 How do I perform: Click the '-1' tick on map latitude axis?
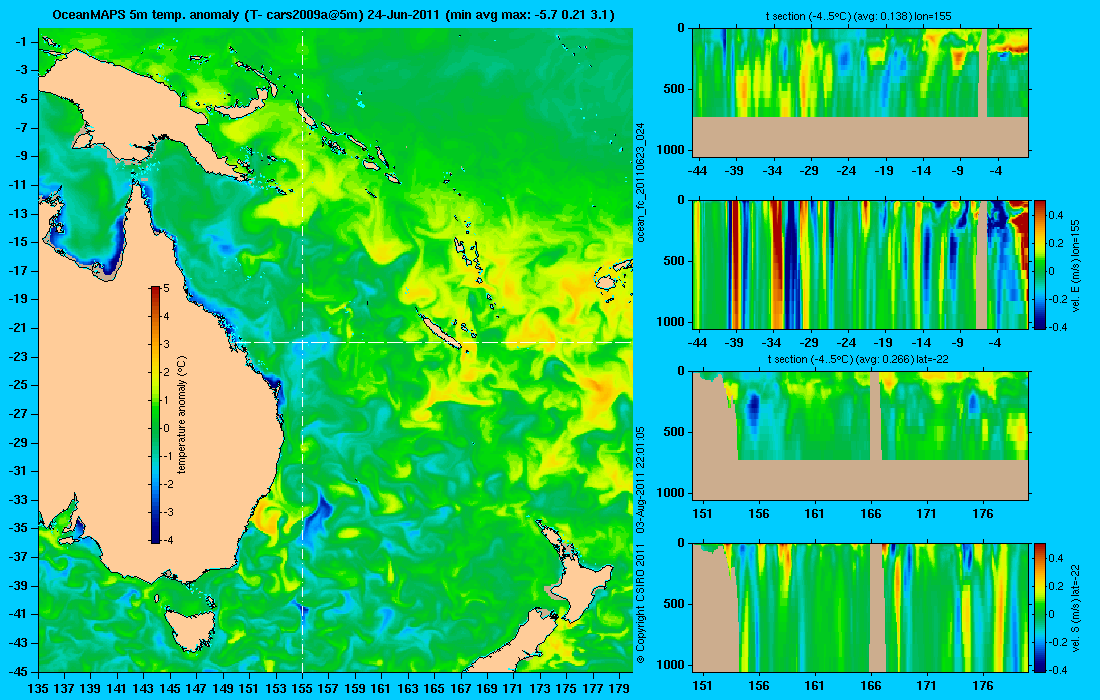(21, 42)
